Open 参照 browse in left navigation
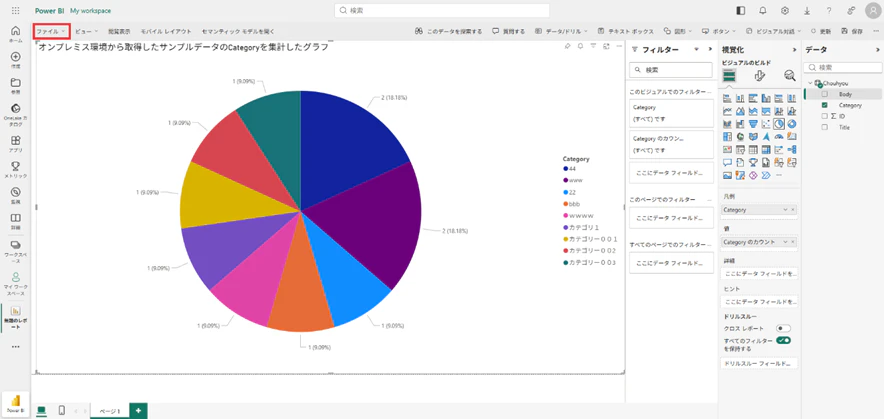The width and height of the screenshot is (884, 419). tap(15, 86)
